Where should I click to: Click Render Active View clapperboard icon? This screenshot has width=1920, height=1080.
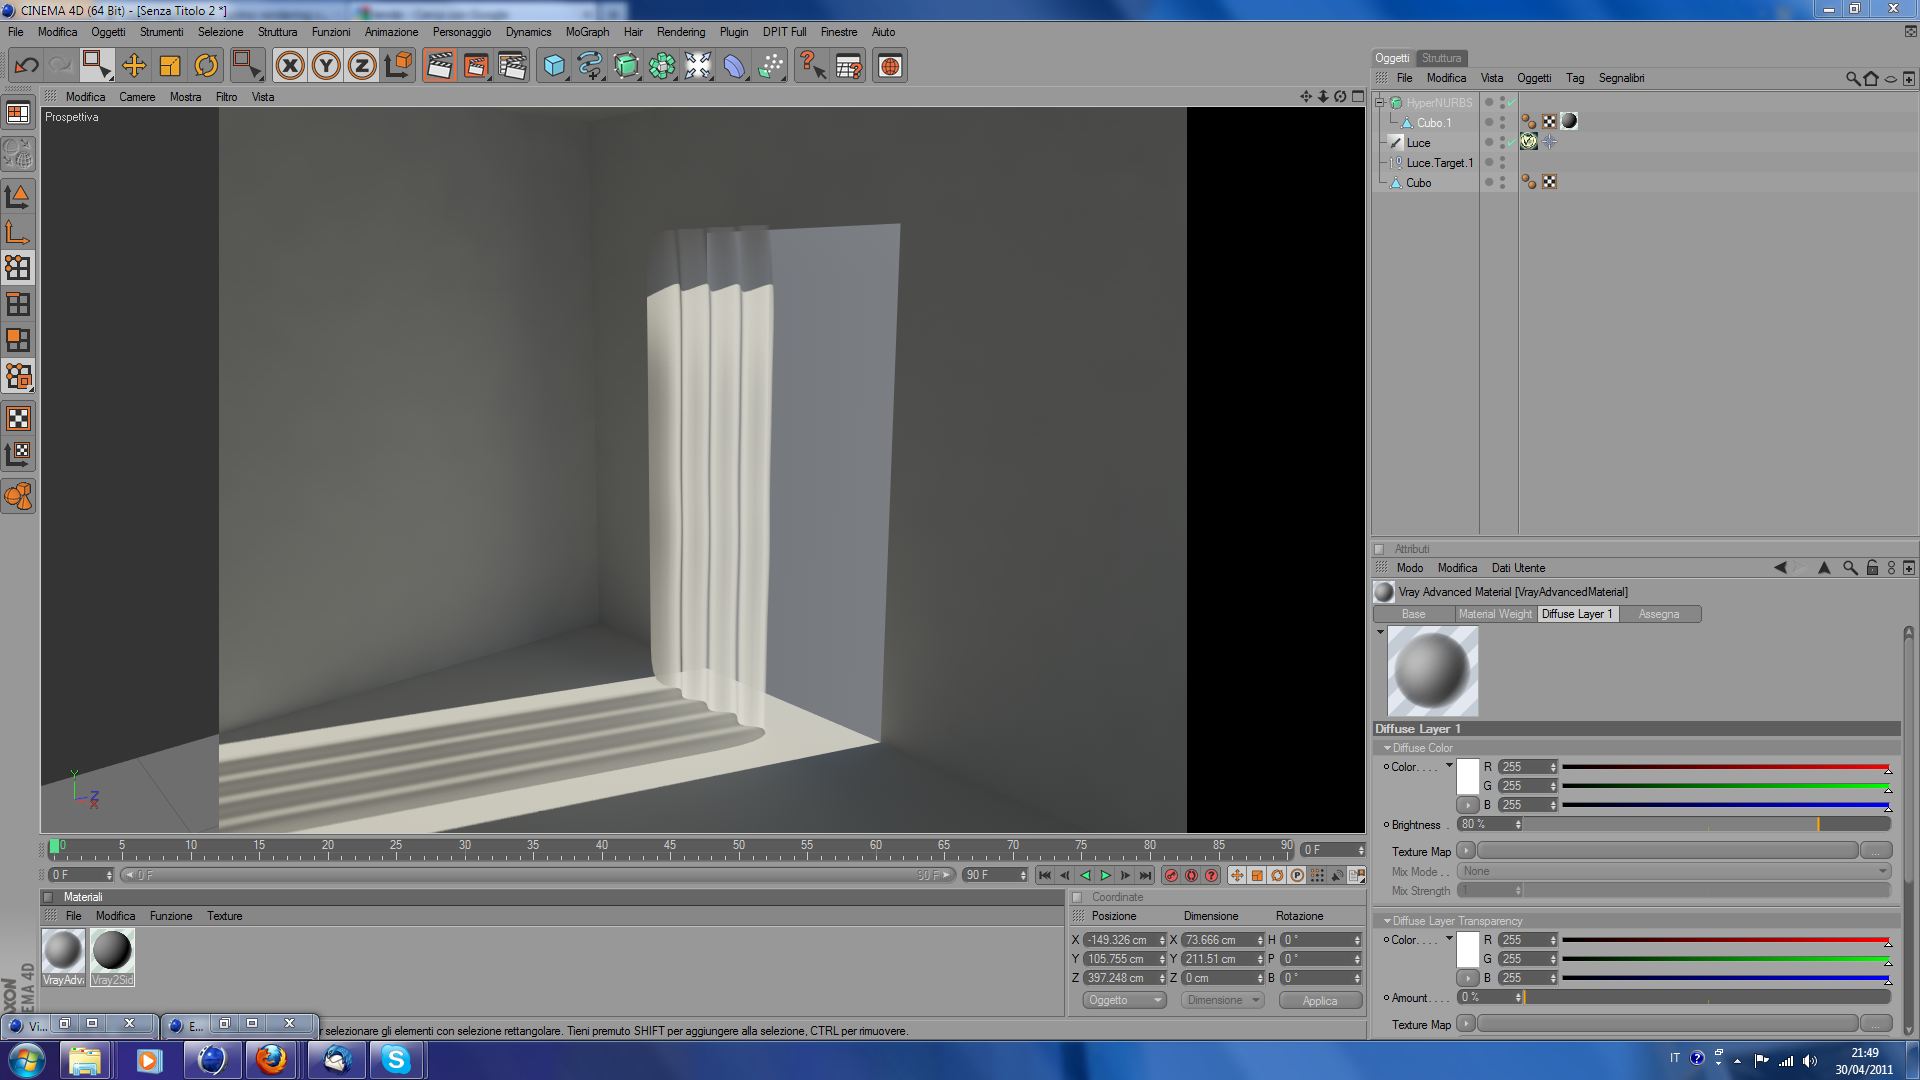click(439, 66)
